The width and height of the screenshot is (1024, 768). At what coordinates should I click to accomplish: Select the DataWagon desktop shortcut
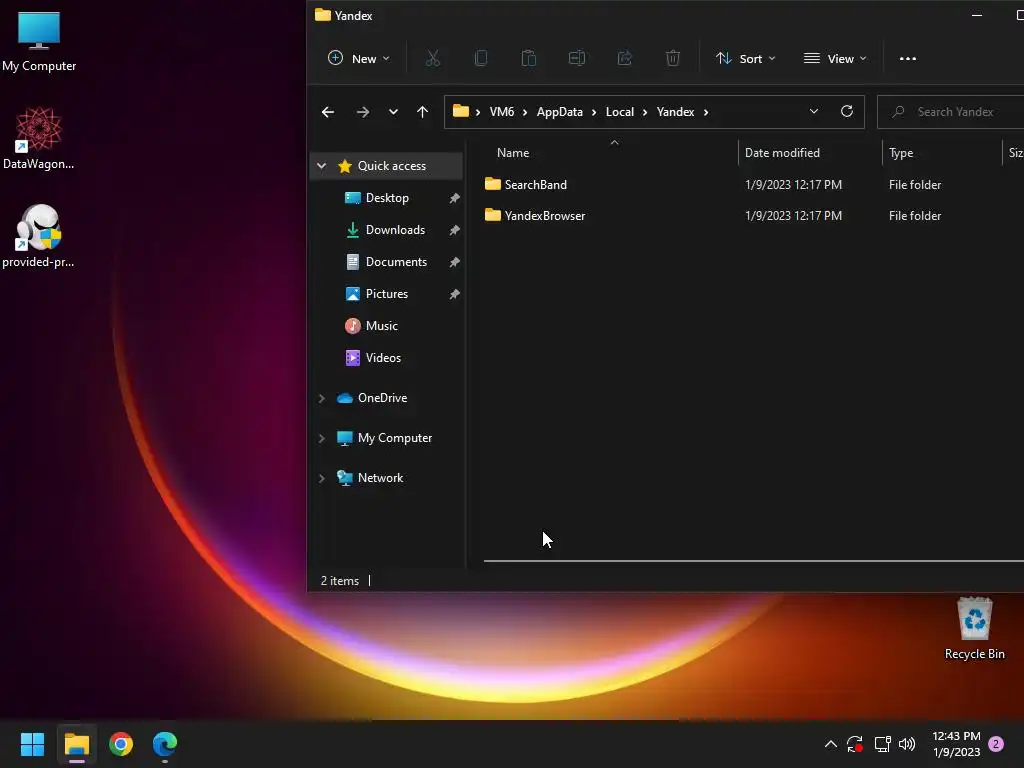39,138
